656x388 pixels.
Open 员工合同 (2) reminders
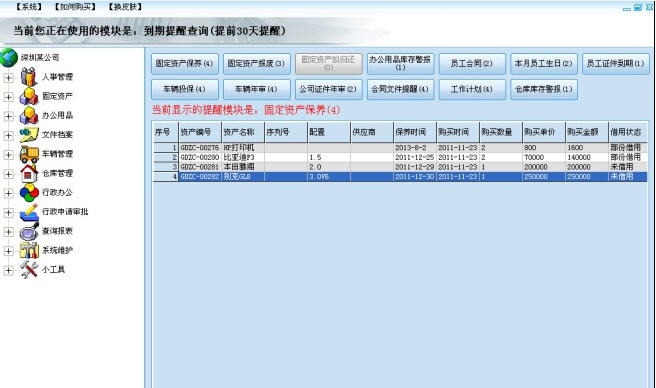[472, 64]
